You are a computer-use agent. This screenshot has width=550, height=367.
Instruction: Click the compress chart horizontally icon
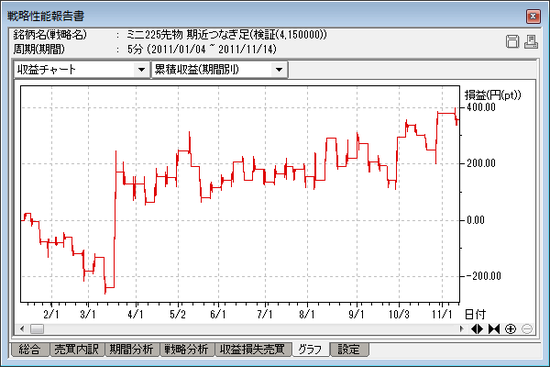(x=494, y=329)
